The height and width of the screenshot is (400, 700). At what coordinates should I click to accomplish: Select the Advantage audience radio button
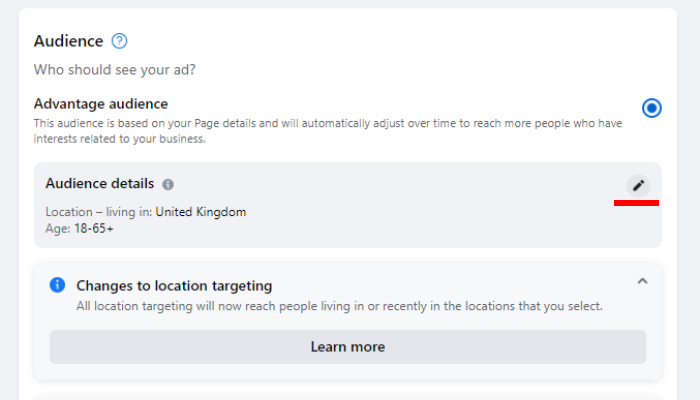click(x=652, y=108)
